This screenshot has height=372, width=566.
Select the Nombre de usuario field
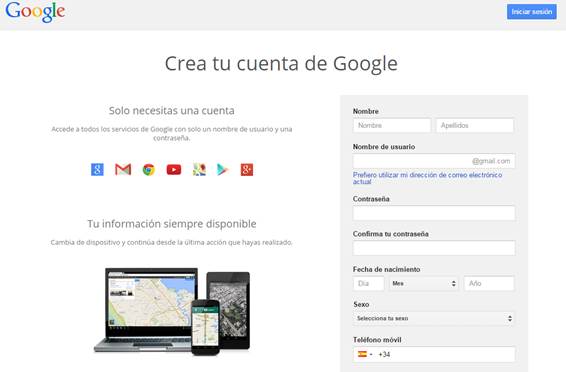434,161
